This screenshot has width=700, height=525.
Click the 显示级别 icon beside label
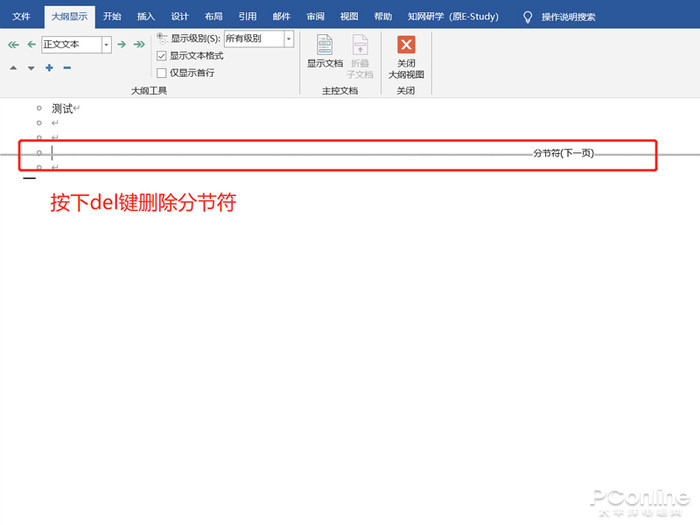[x=162, y=38]
